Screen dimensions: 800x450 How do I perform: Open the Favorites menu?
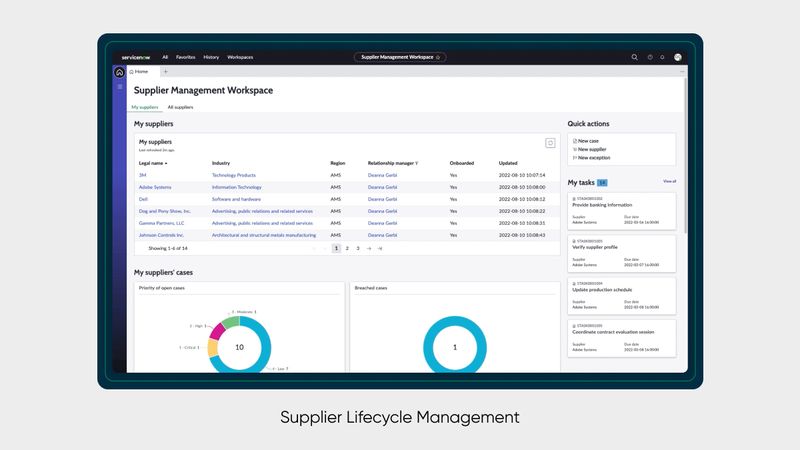tap(185, 57)
